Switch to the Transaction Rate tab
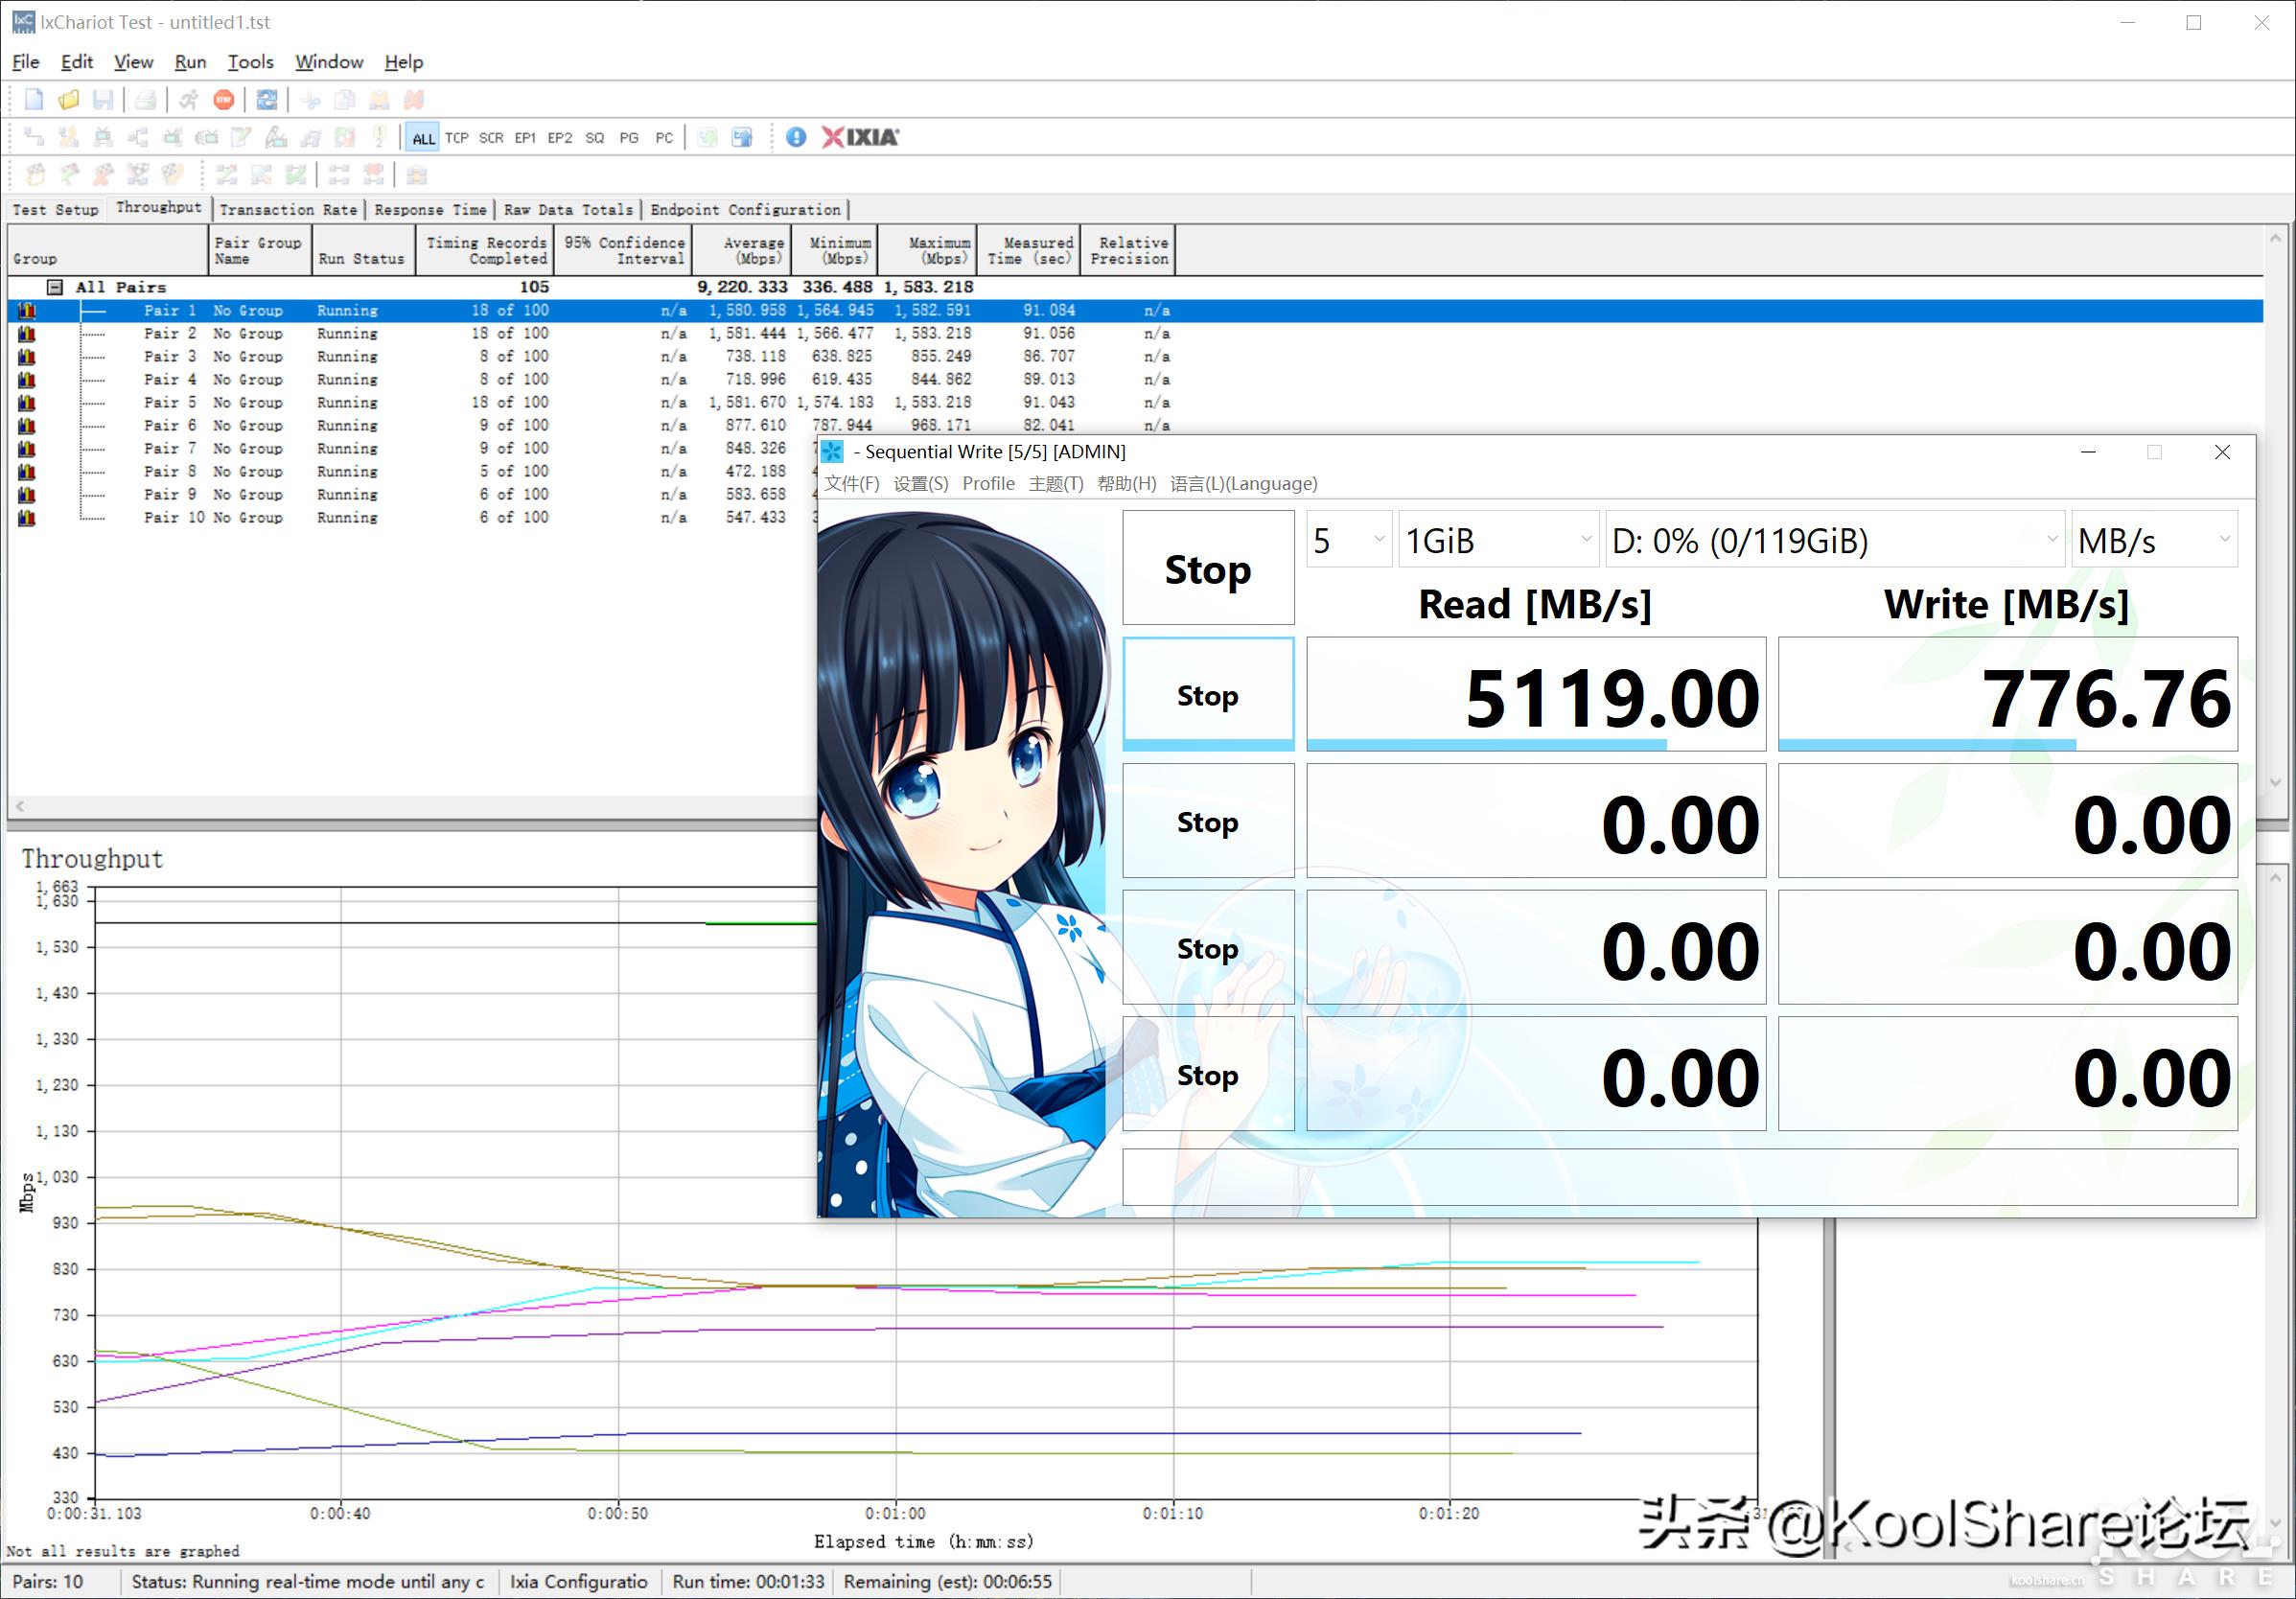 [289, 209]
